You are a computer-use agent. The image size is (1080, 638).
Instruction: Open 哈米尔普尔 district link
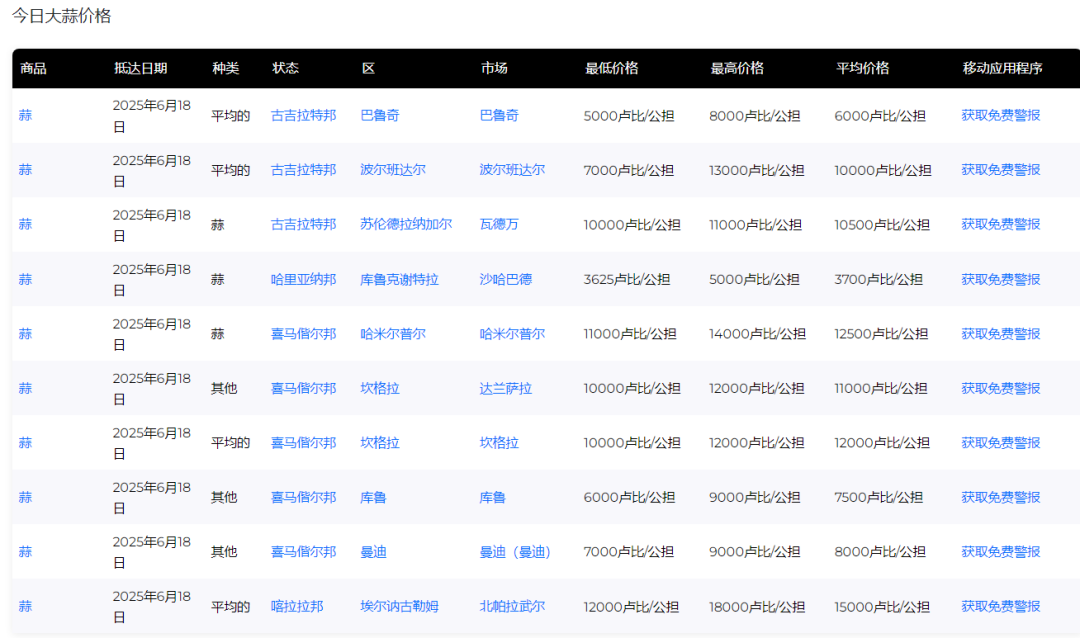pyautogui.click(x=393, y=334)
